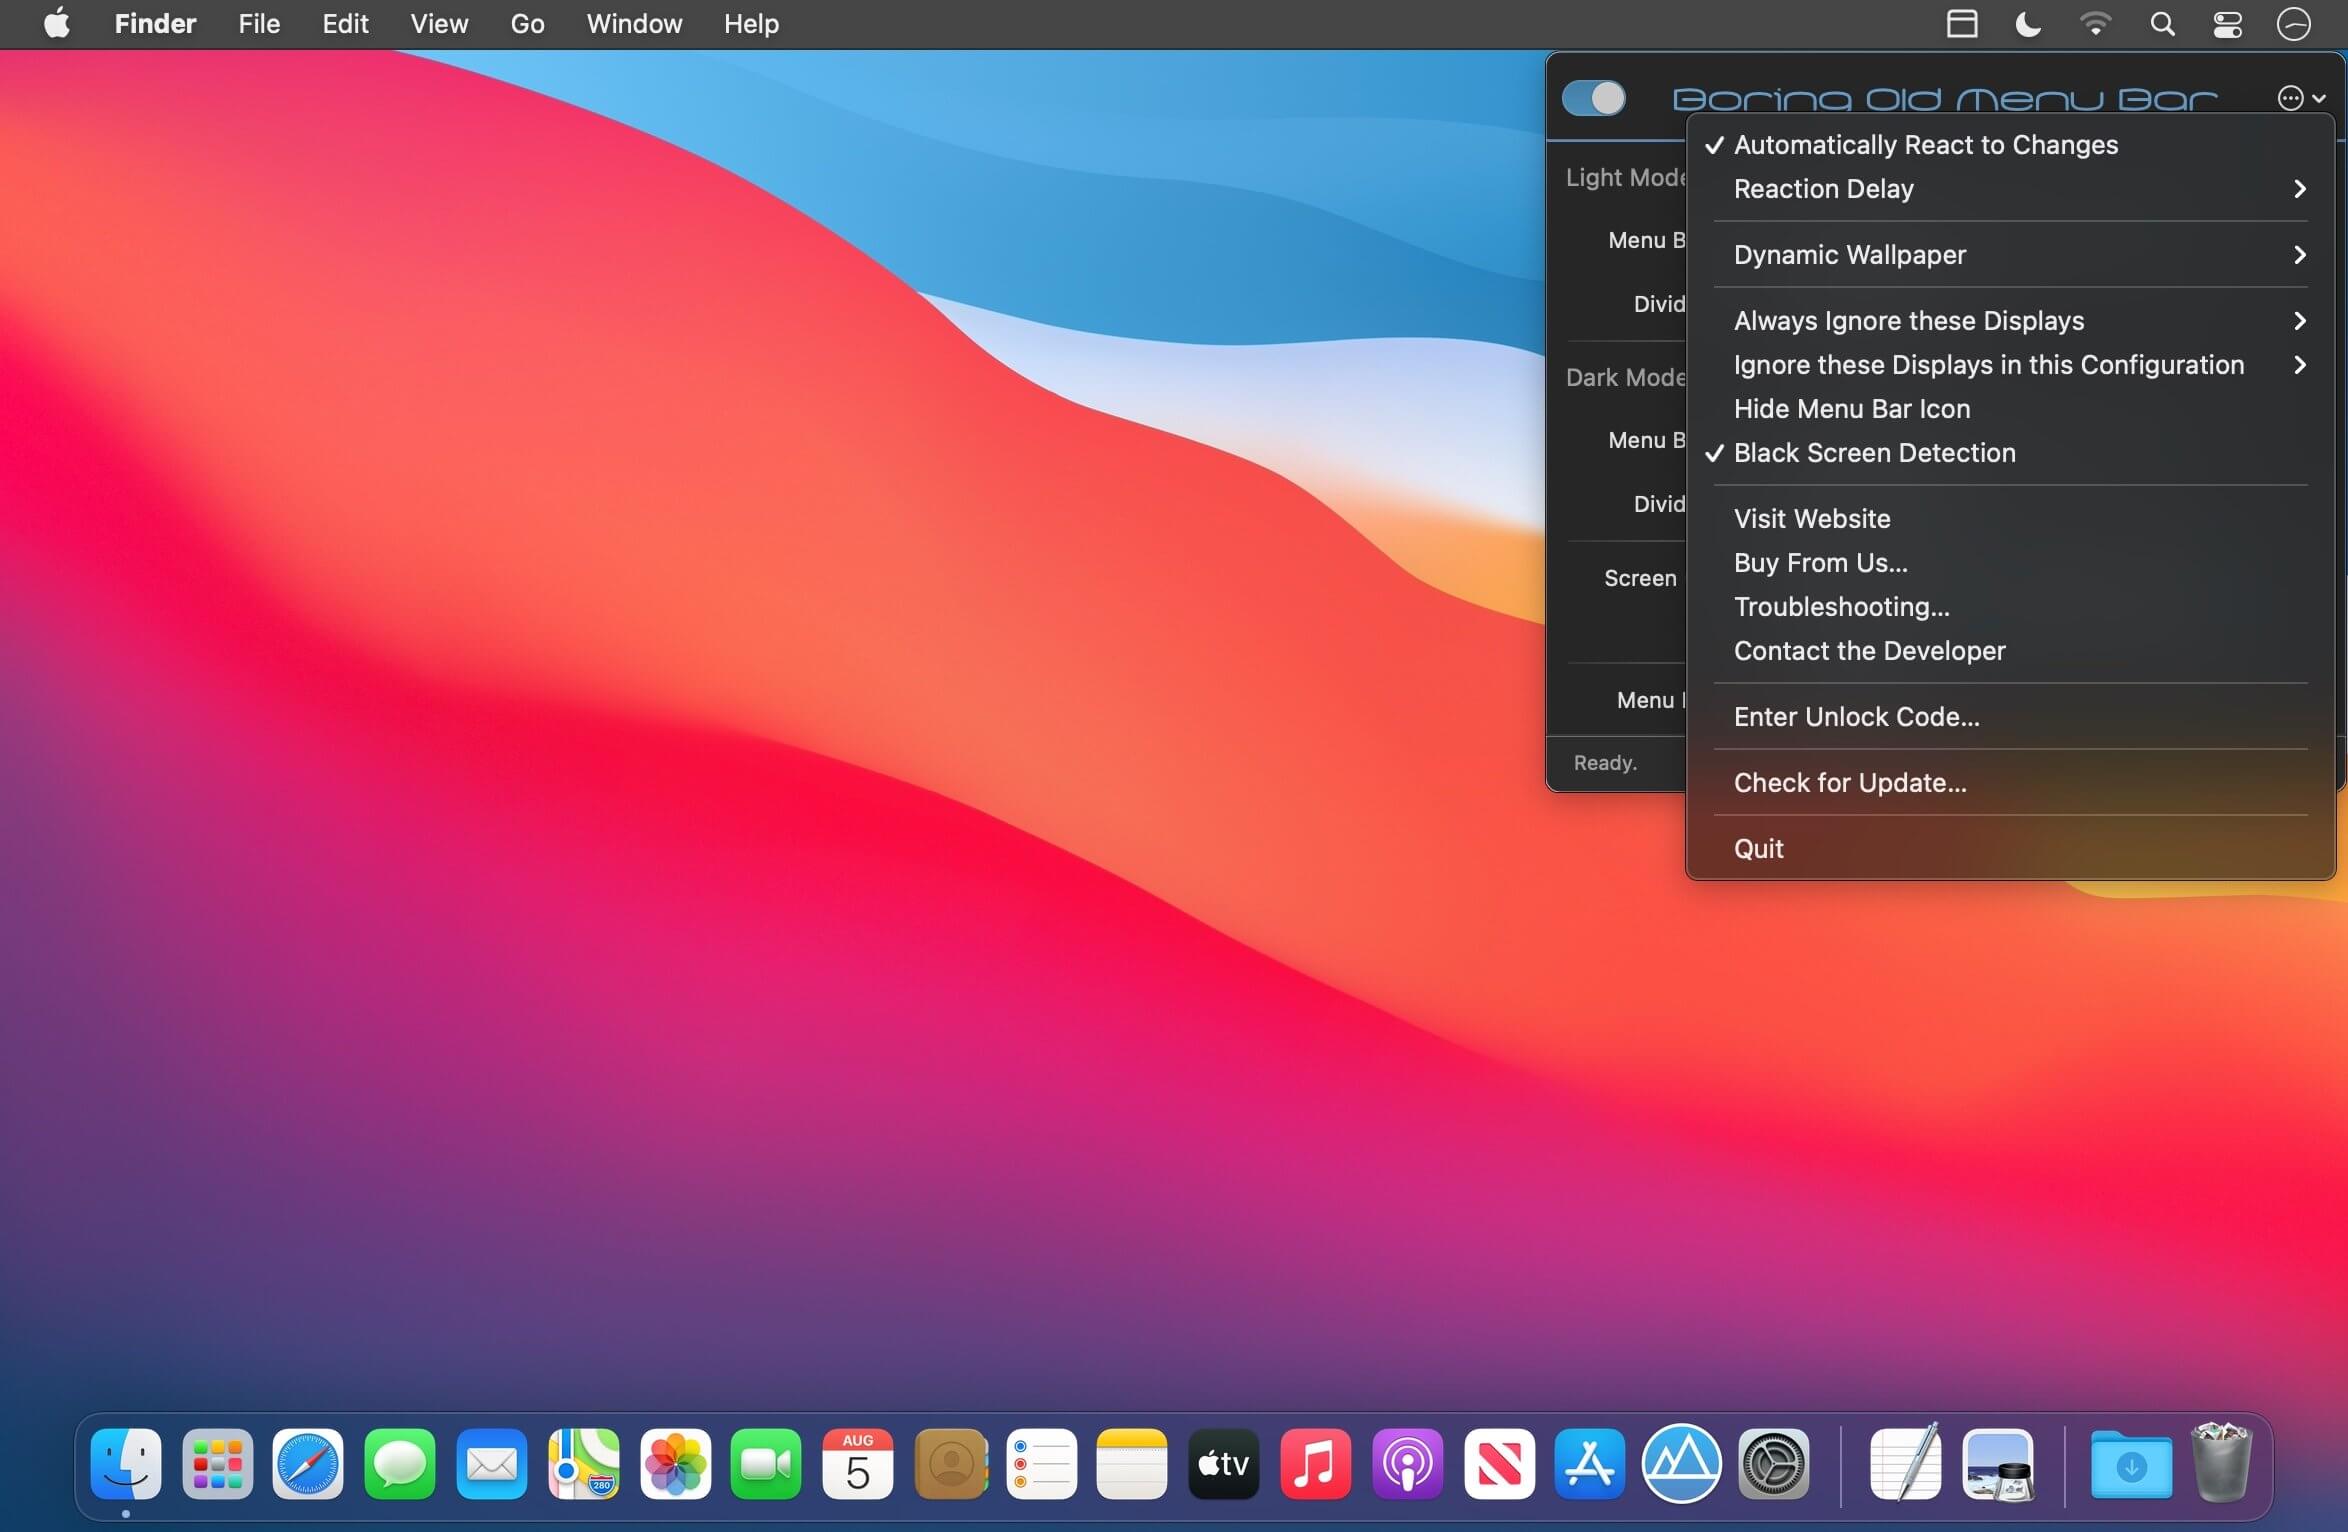The height and width of the screenshot is (1532, 2348).
Task: Open Messages from the Dock
Action: (400, 1464)
